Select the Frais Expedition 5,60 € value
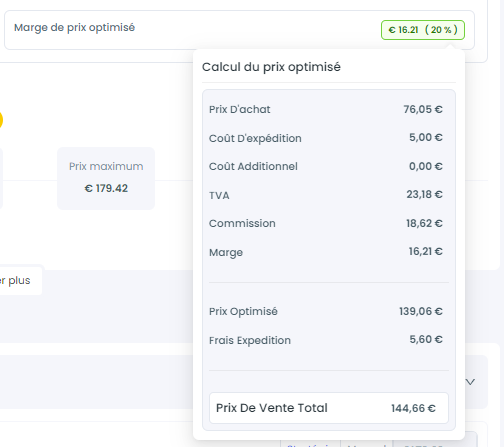 [x=426, y=339]
